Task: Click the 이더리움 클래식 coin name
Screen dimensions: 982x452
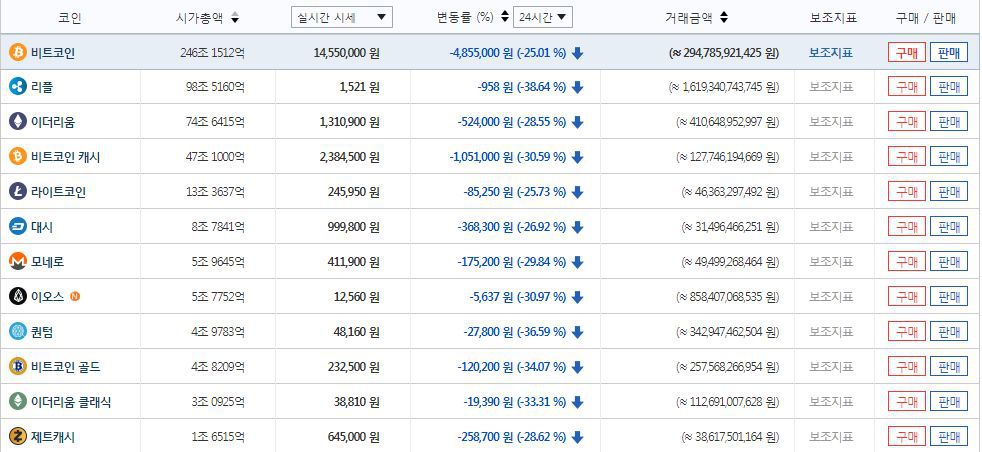Action: (71, 402)
